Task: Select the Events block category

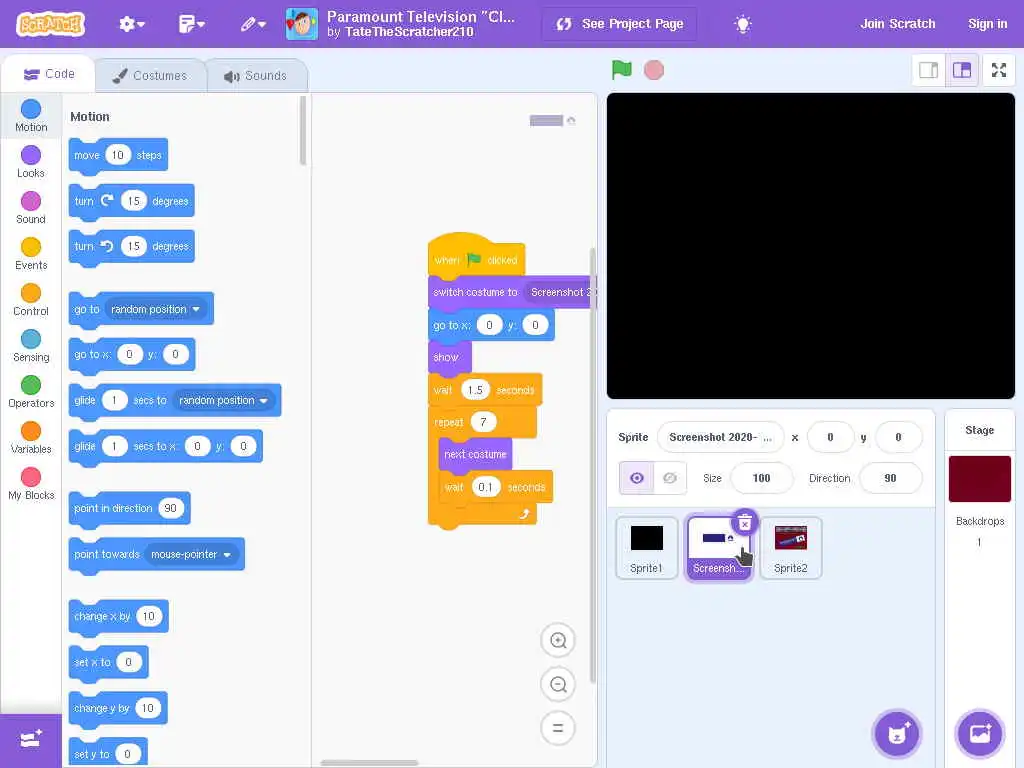Action: pos(31,253)
